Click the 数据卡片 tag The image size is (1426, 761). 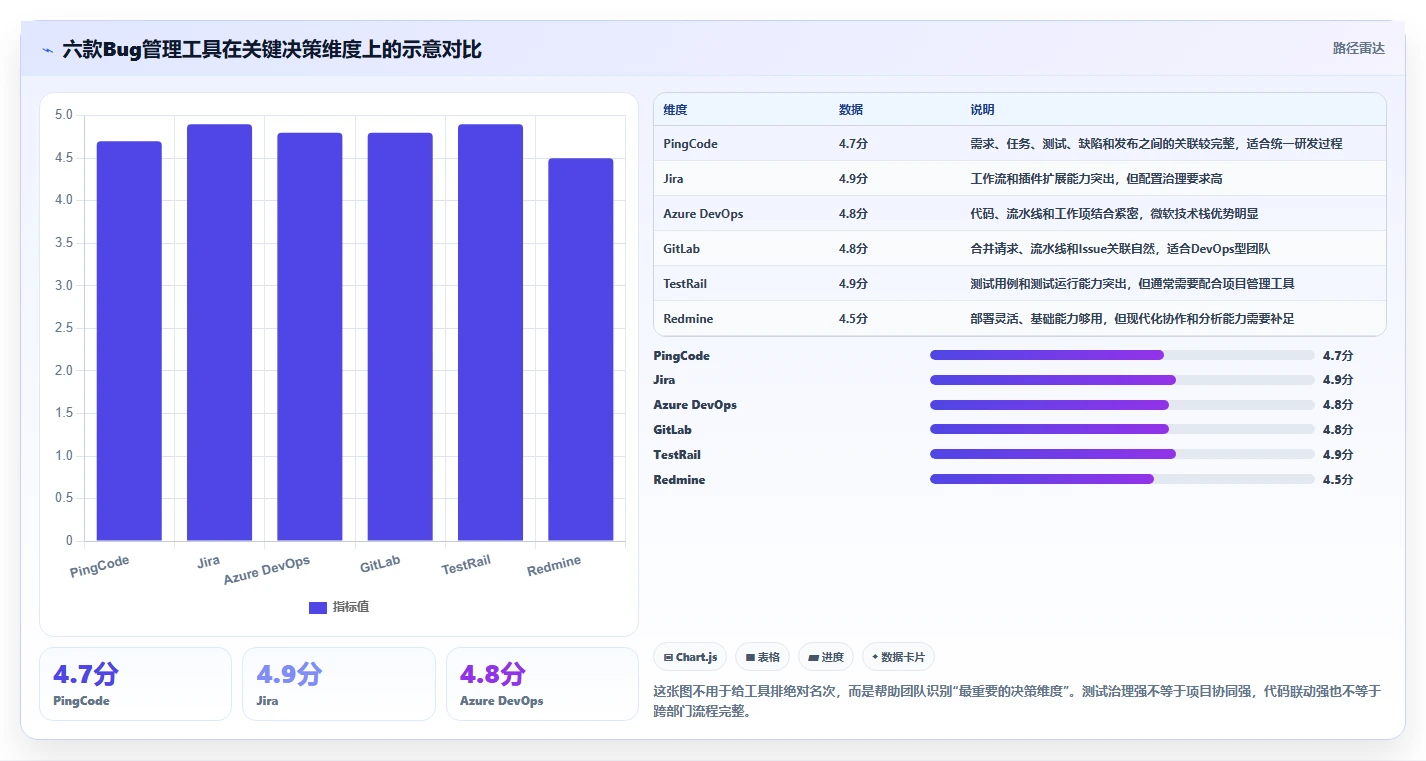pyautogui.click(x=898, y=657)
